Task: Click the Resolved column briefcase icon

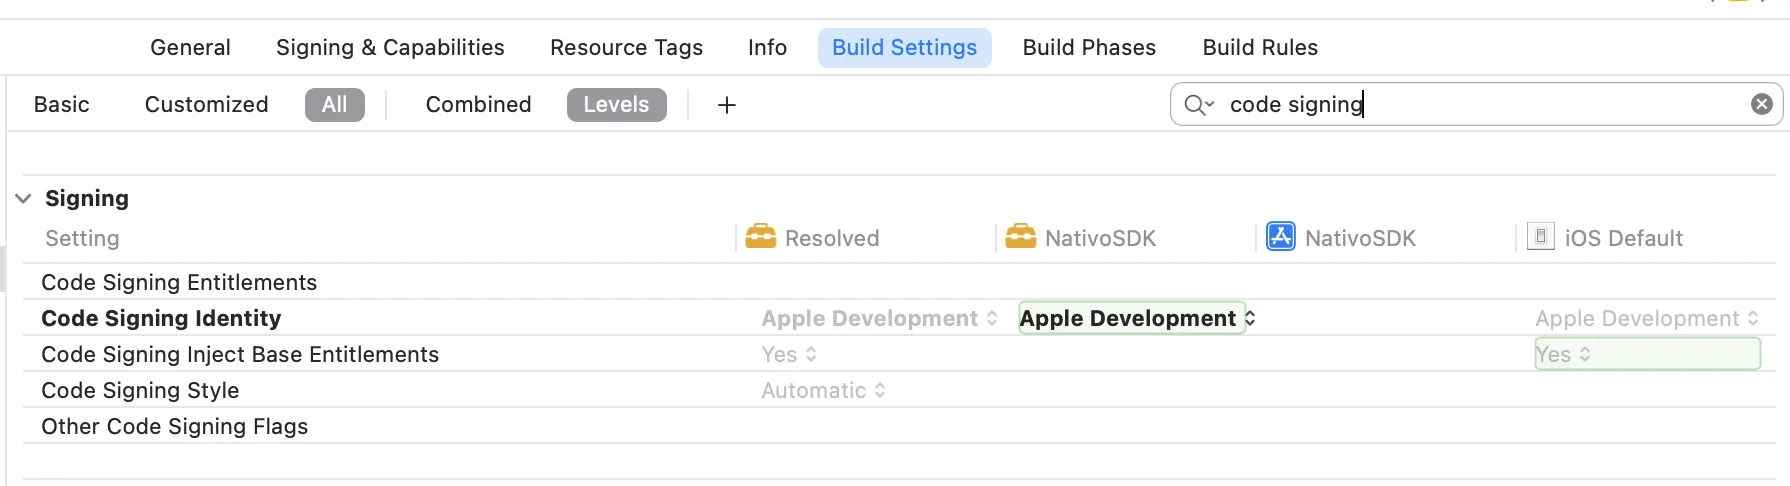Action: pos(761,237)
